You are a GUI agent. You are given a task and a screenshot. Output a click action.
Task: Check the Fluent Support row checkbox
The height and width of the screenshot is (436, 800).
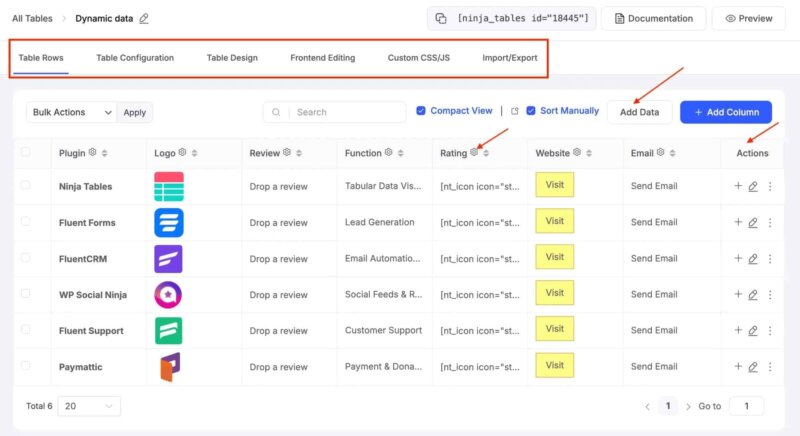click(26, 329)
